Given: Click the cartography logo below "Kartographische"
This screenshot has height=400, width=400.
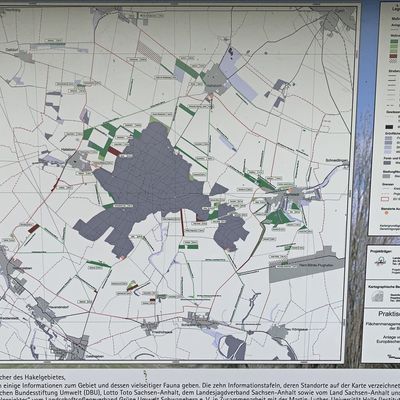Looking at the screenshot, I should click(x=377, y=297).
